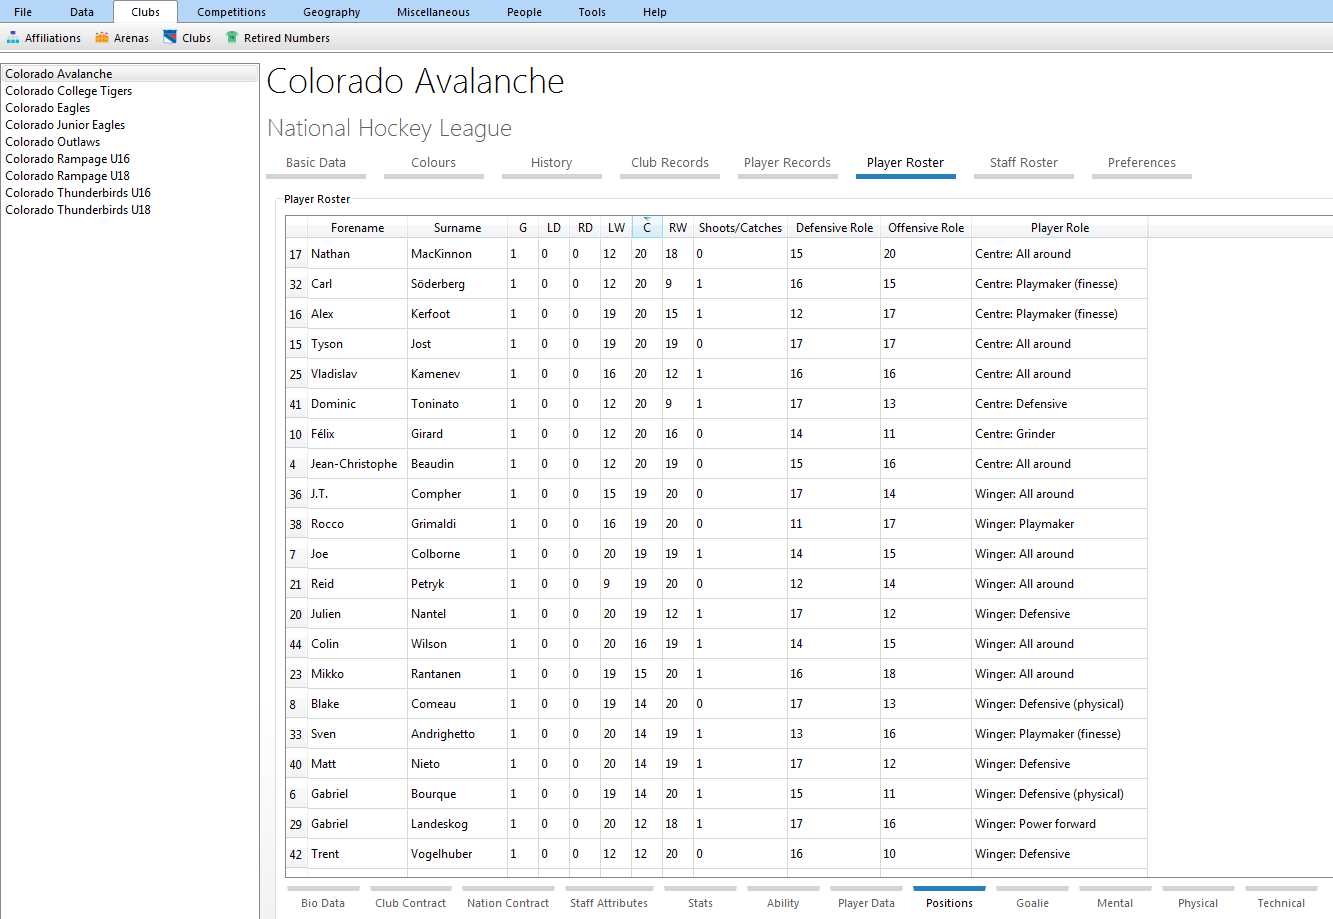Sort roster by the C column header
This screenshot has height=919, width=1333.
point(647,228)
